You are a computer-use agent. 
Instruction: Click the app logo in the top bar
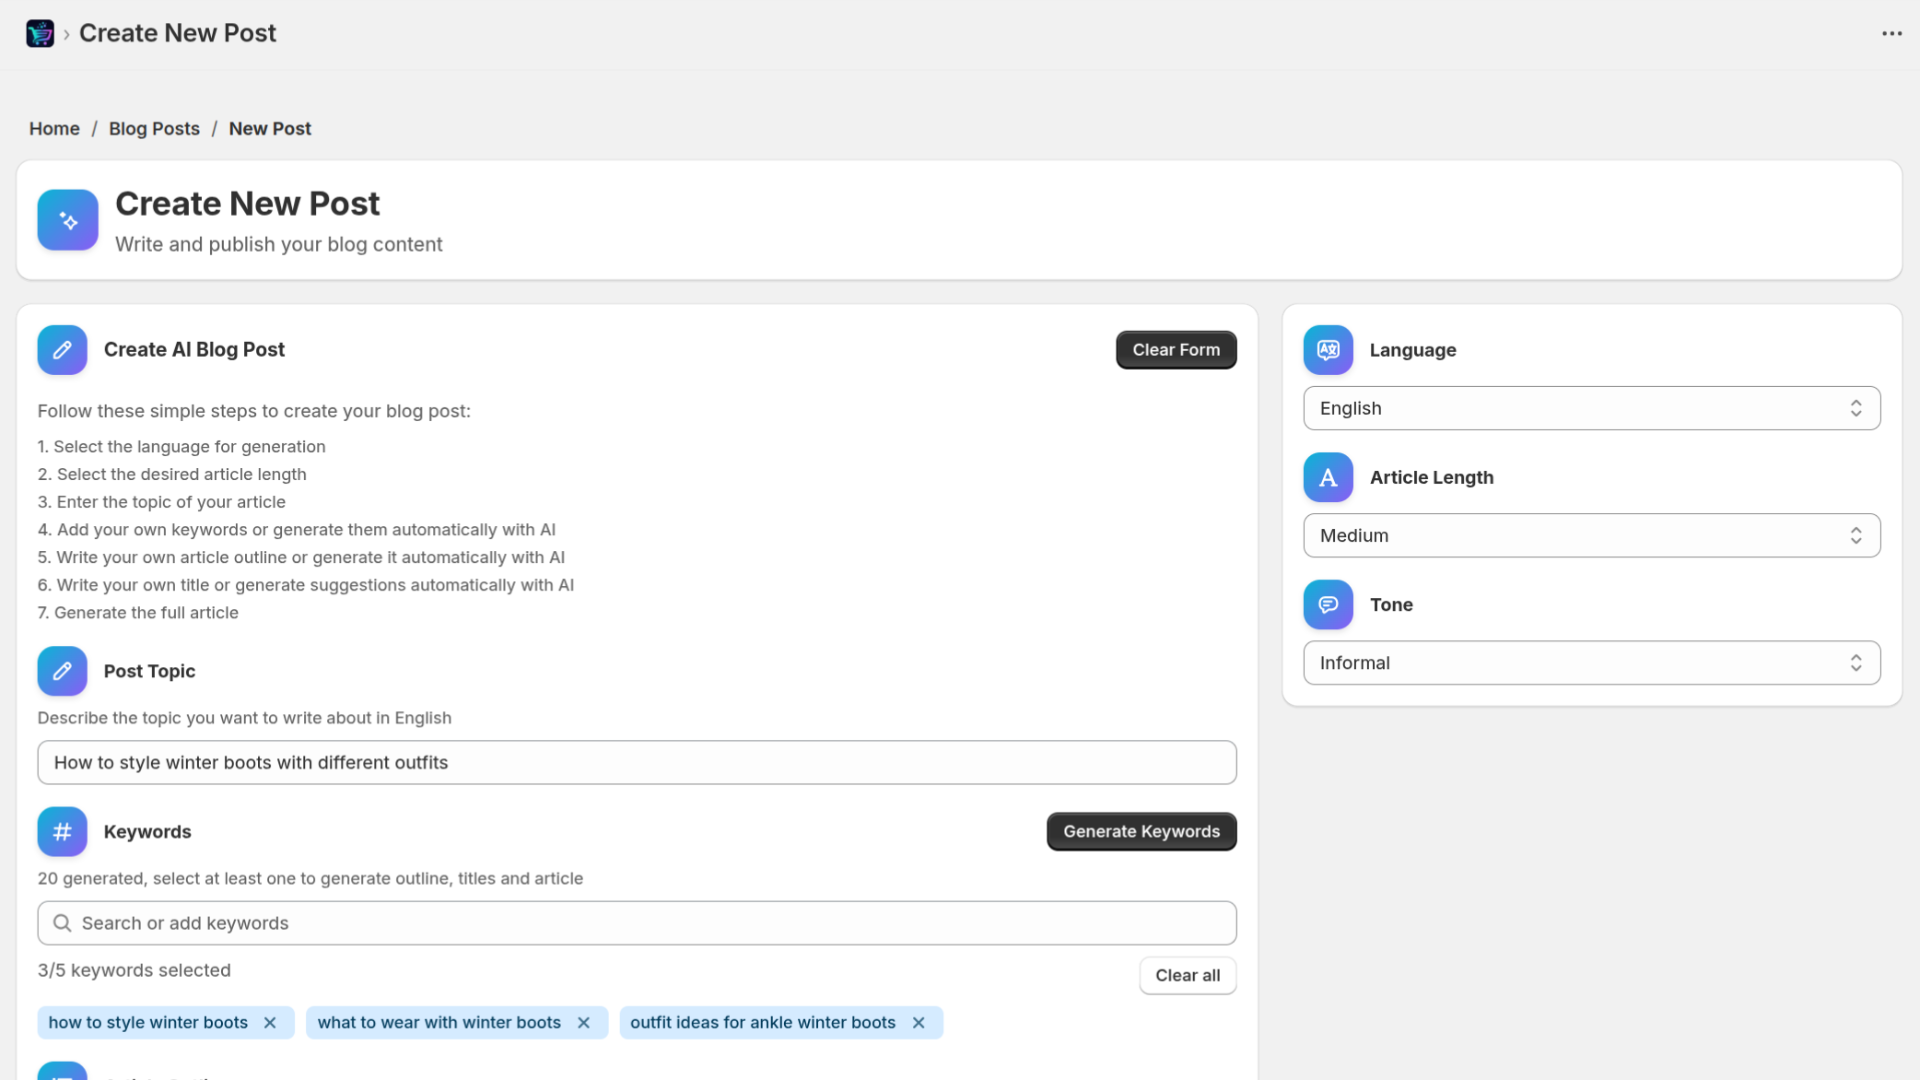[40, 33]
